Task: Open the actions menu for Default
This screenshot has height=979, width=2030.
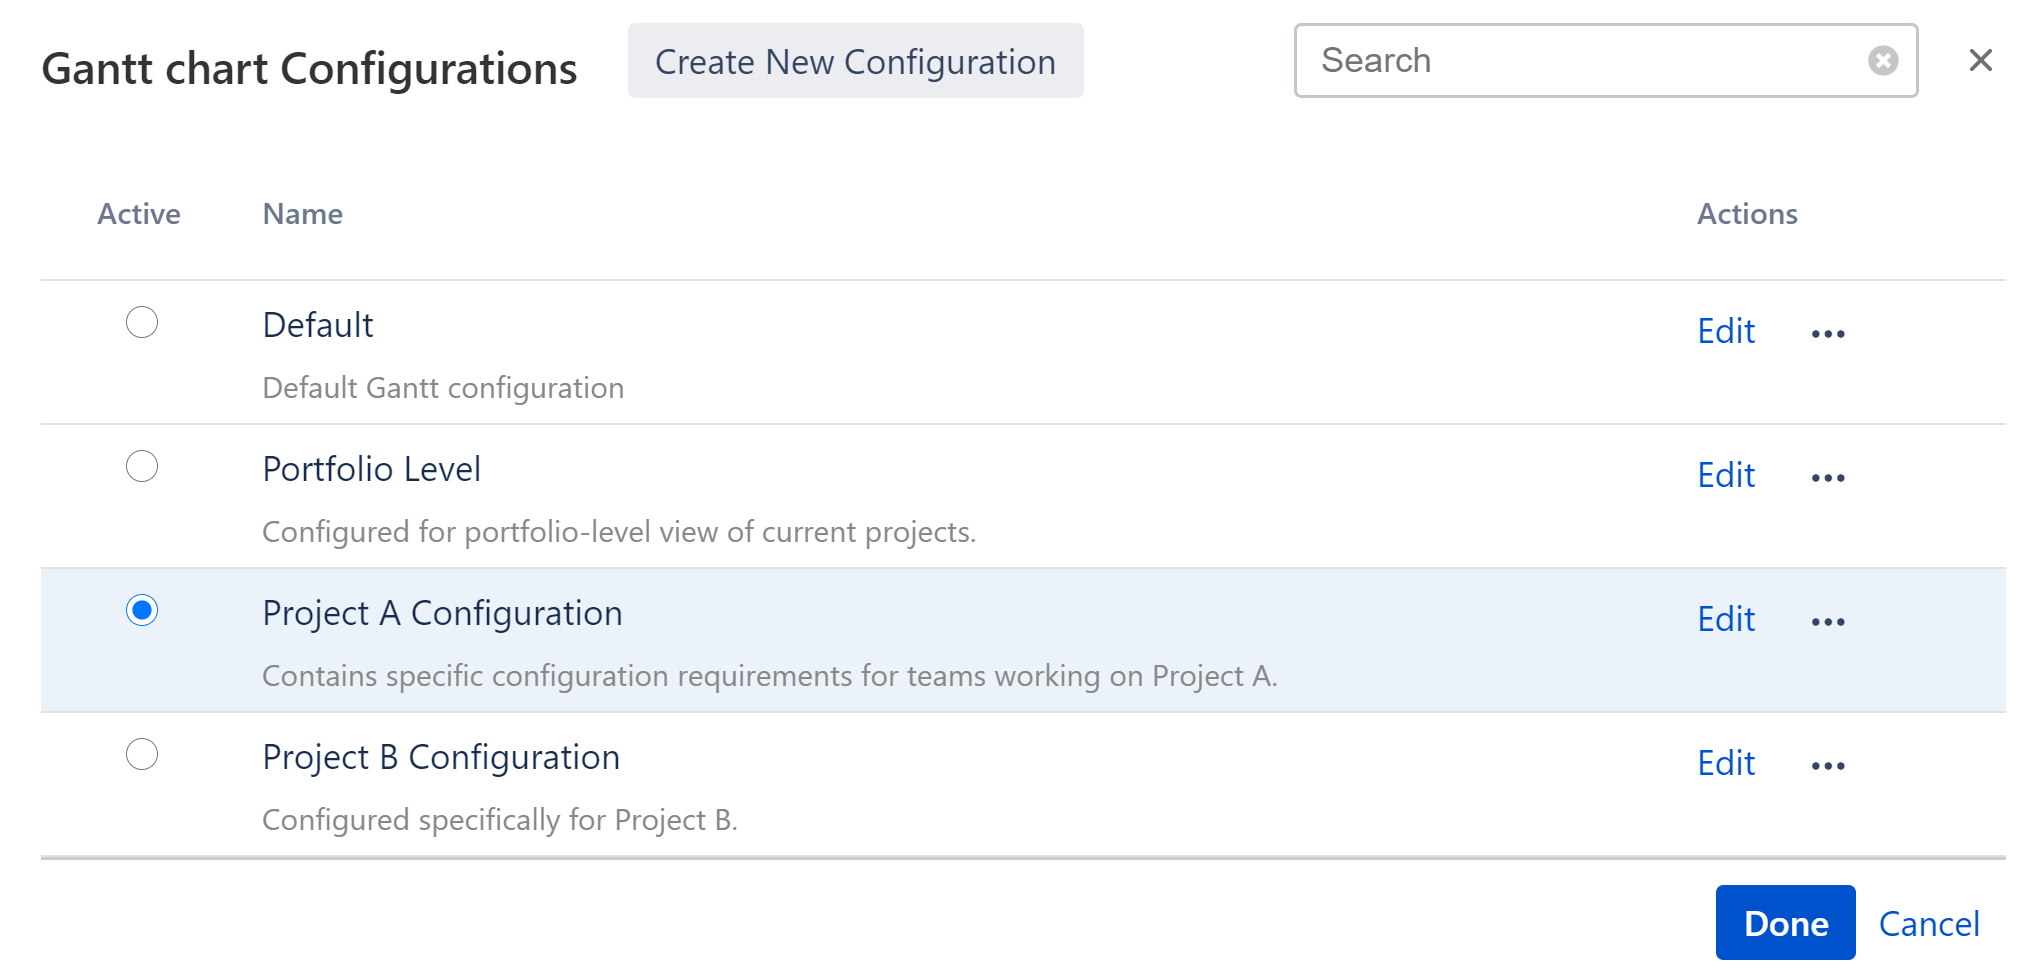Action: (1827, 333)
